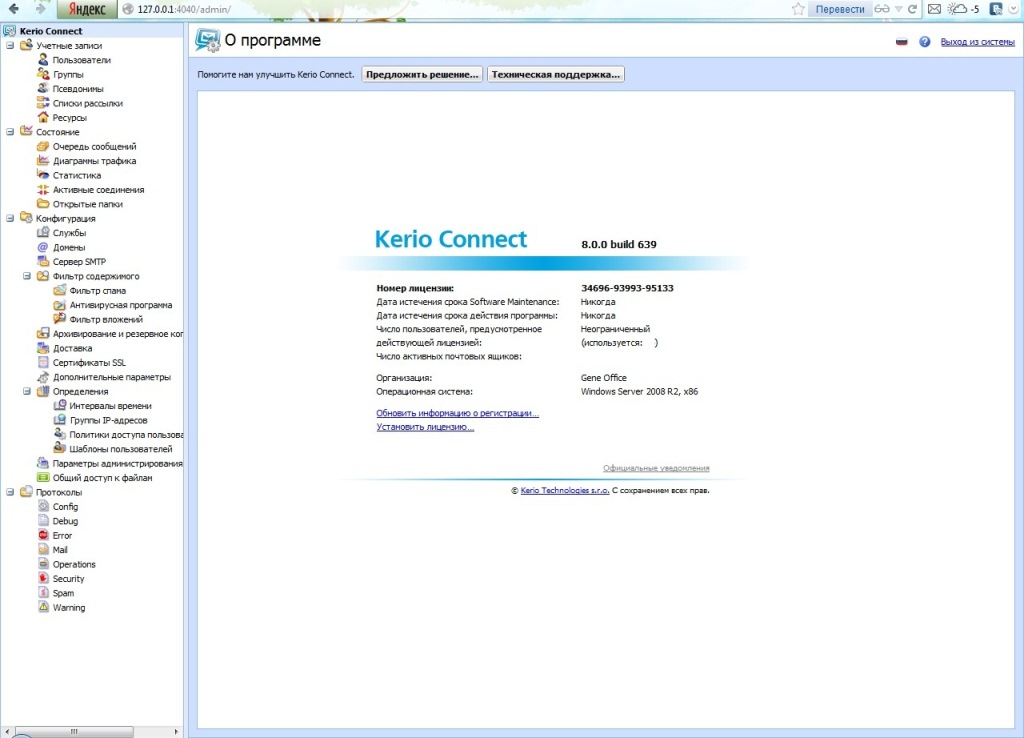Image resolution: width=1024 pixels, height=738 pixels.
Task: Click the antivirus (Антивирусная программа) icon
Action: click(59, 304)
